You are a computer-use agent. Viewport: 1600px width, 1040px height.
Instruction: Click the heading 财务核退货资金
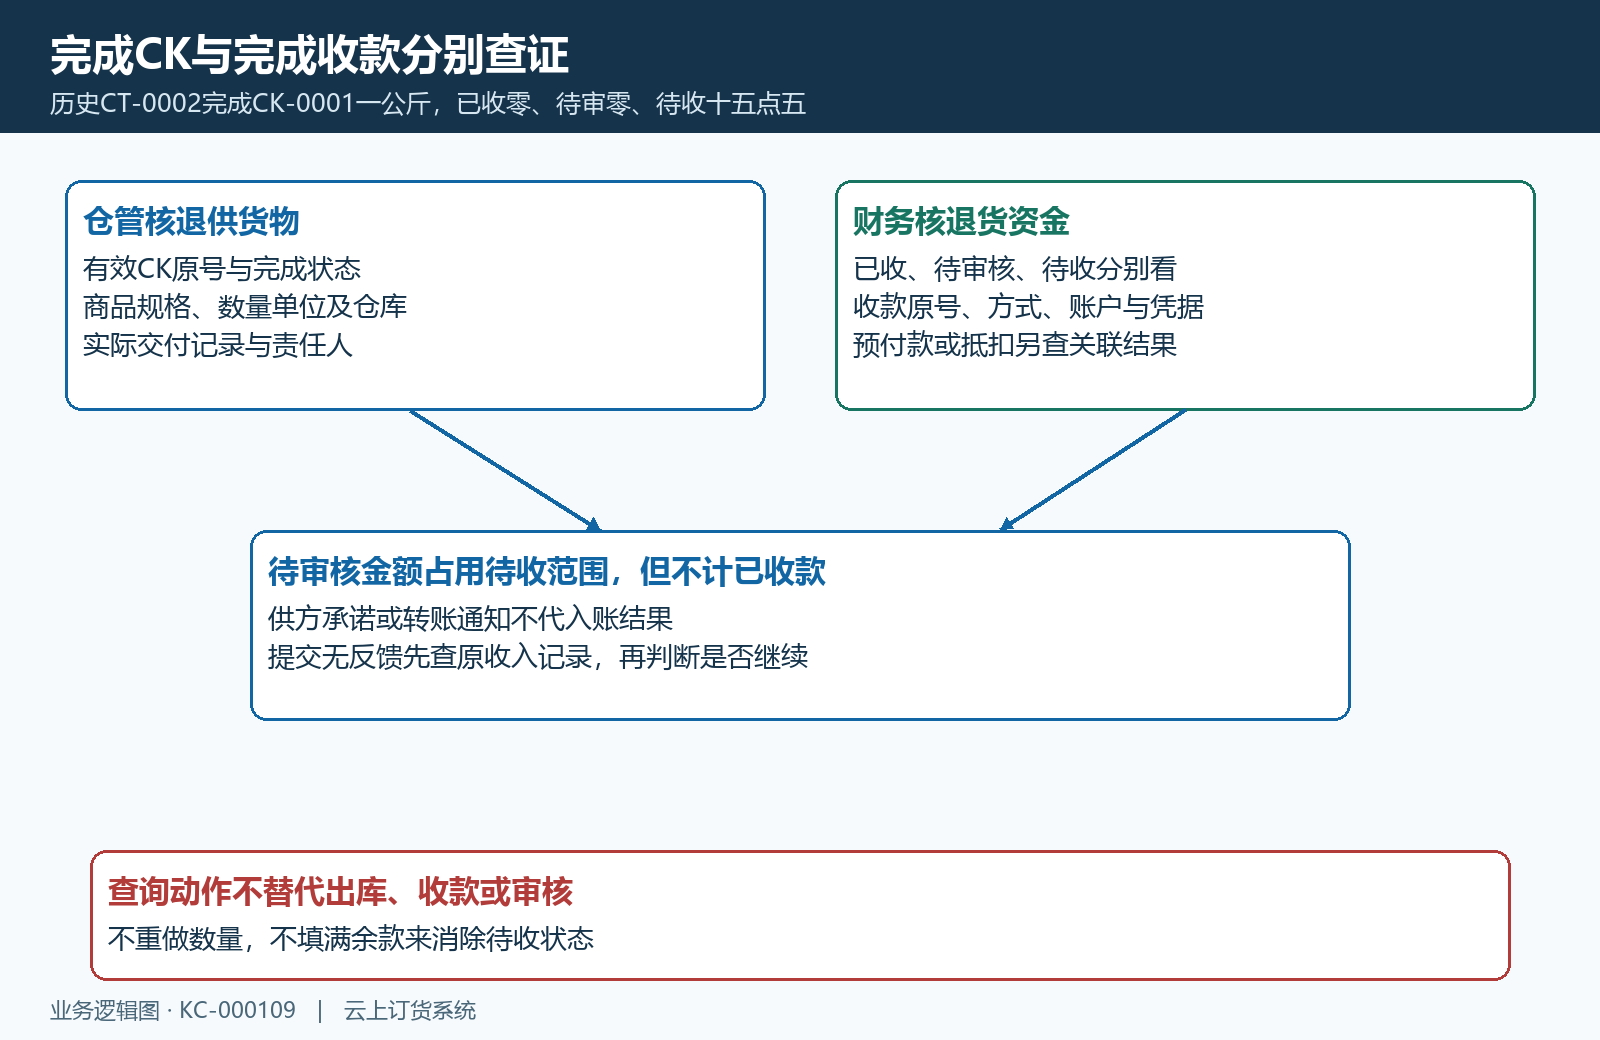click(x=961, y=221)
